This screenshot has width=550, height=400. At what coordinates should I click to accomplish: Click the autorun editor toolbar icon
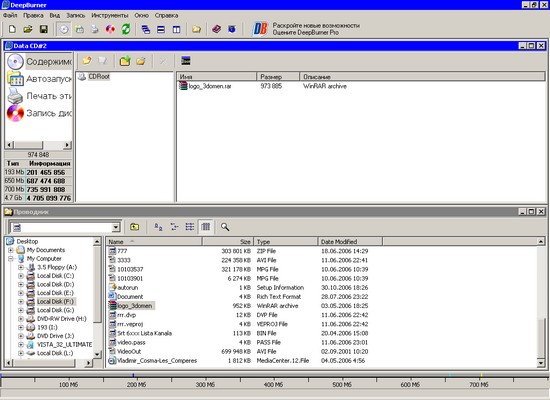pyautogui.click(x=80, y=29)
